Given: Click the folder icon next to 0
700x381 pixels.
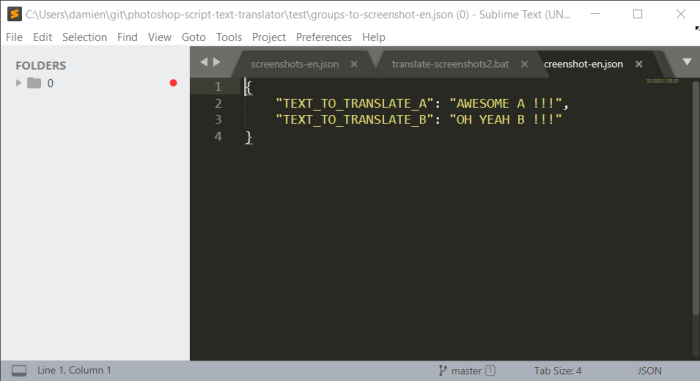Looking at the screenshot, I should (x=34, y=83).
